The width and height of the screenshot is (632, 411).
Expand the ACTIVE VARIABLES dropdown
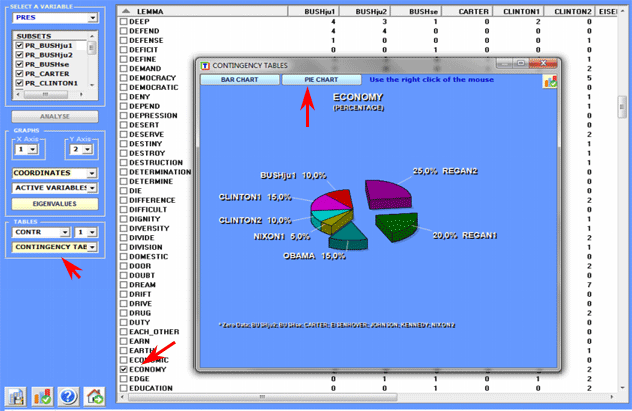[93, 188]
